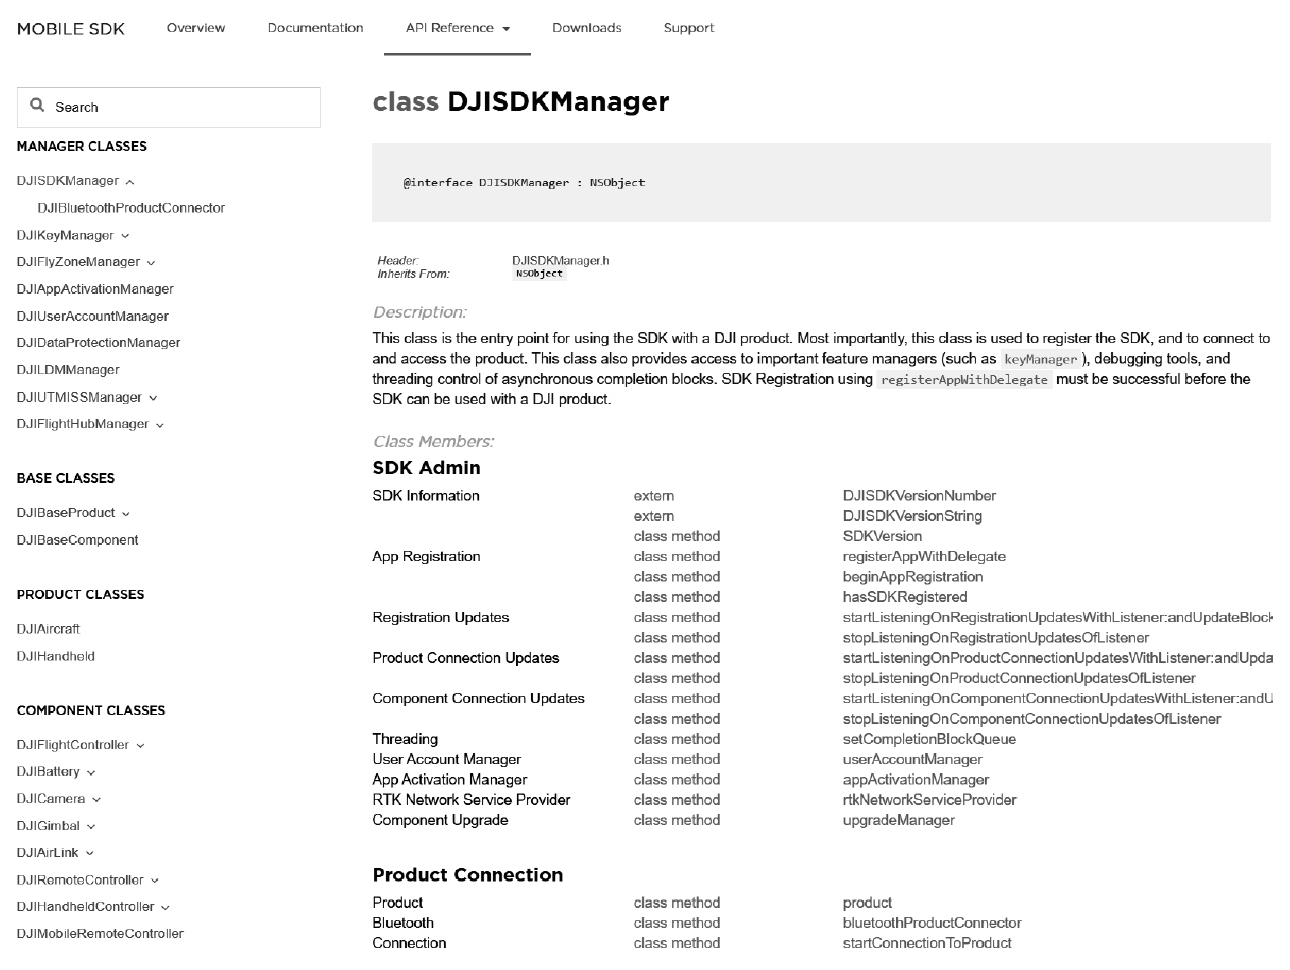Viewport: 1290px width, 970px height.
Task: Click the NSObject inherits-from link
Action: tap(540, 274)
